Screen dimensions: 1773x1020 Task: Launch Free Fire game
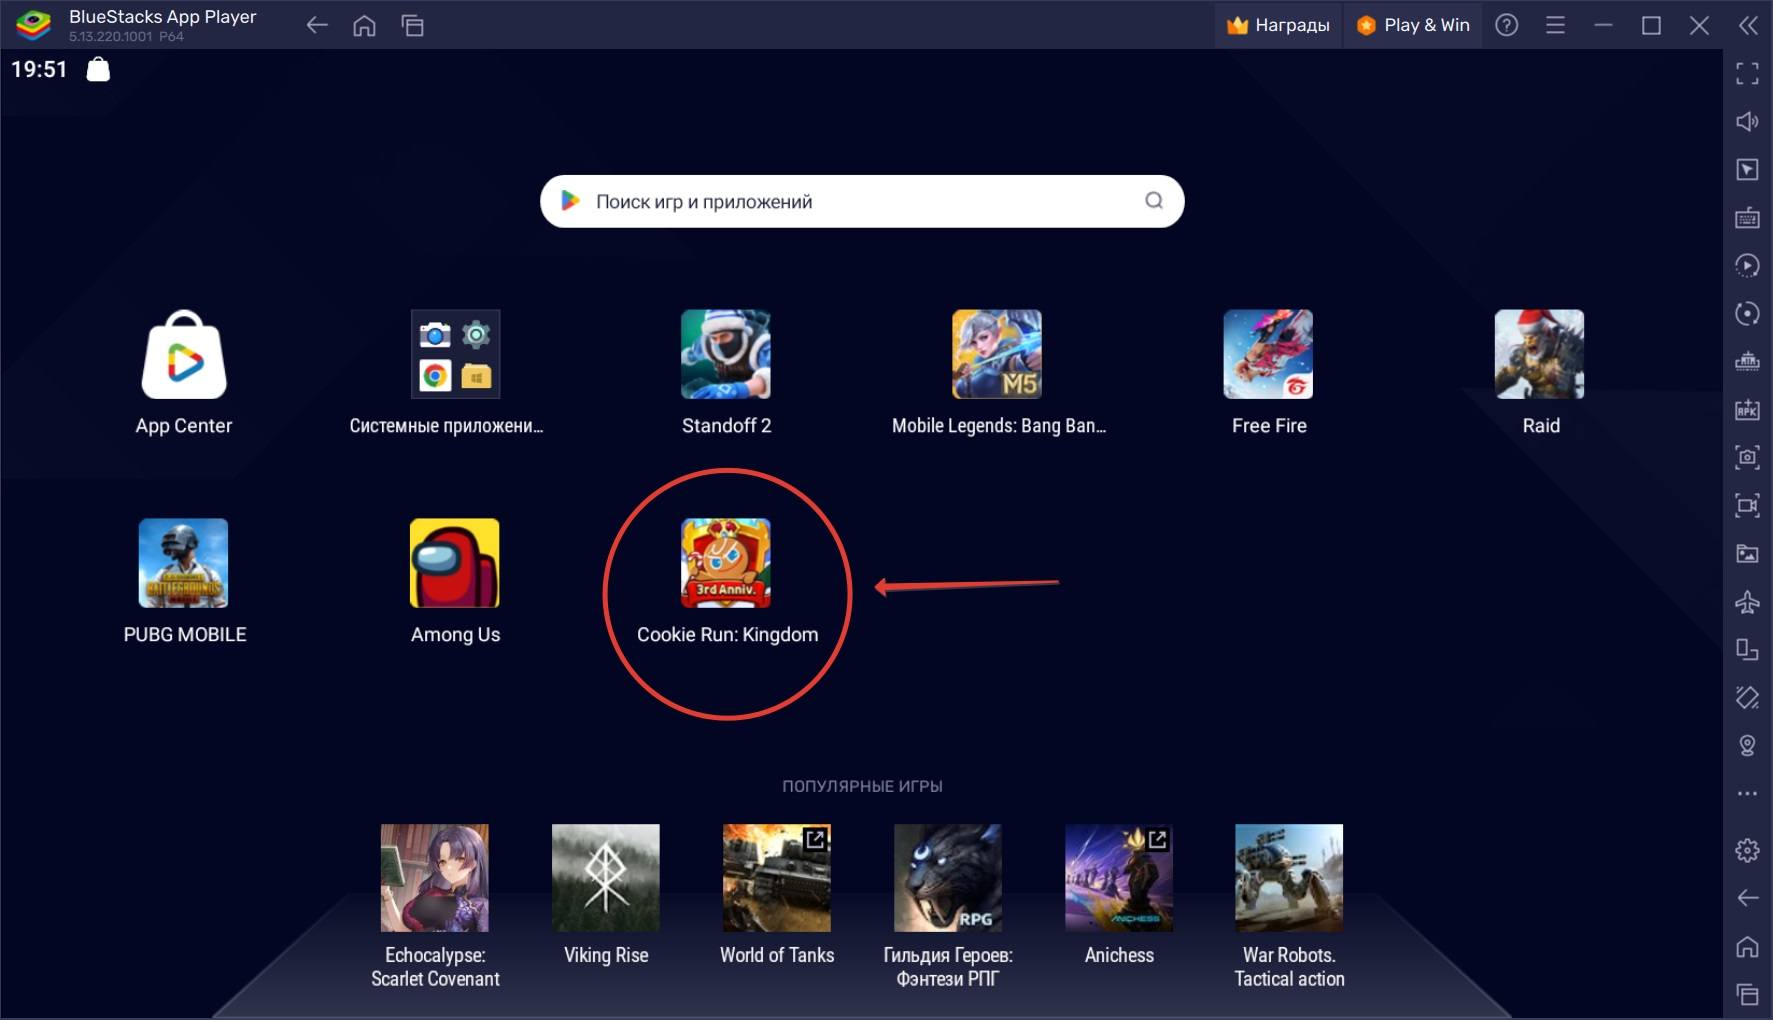1268,354
